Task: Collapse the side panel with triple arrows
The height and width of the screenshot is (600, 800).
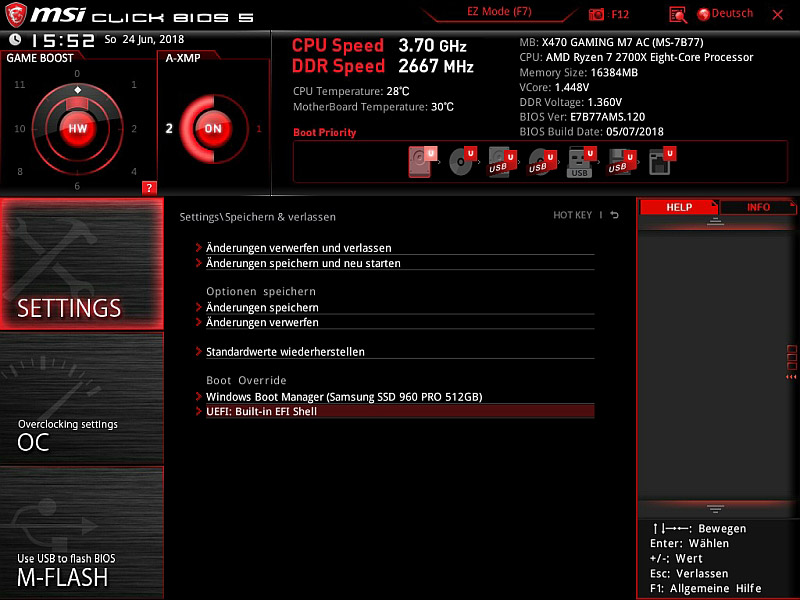Action: click(791, 377)
